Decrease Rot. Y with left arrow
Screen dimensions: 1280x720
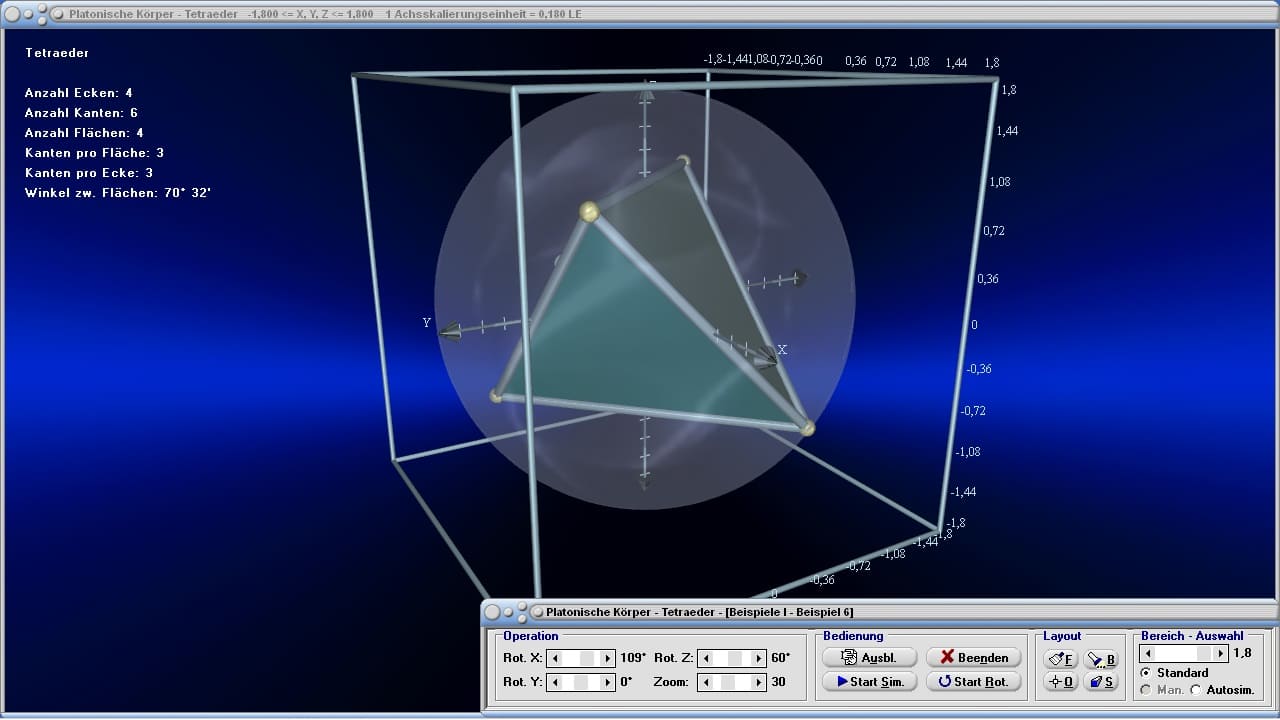pos(555,682)
